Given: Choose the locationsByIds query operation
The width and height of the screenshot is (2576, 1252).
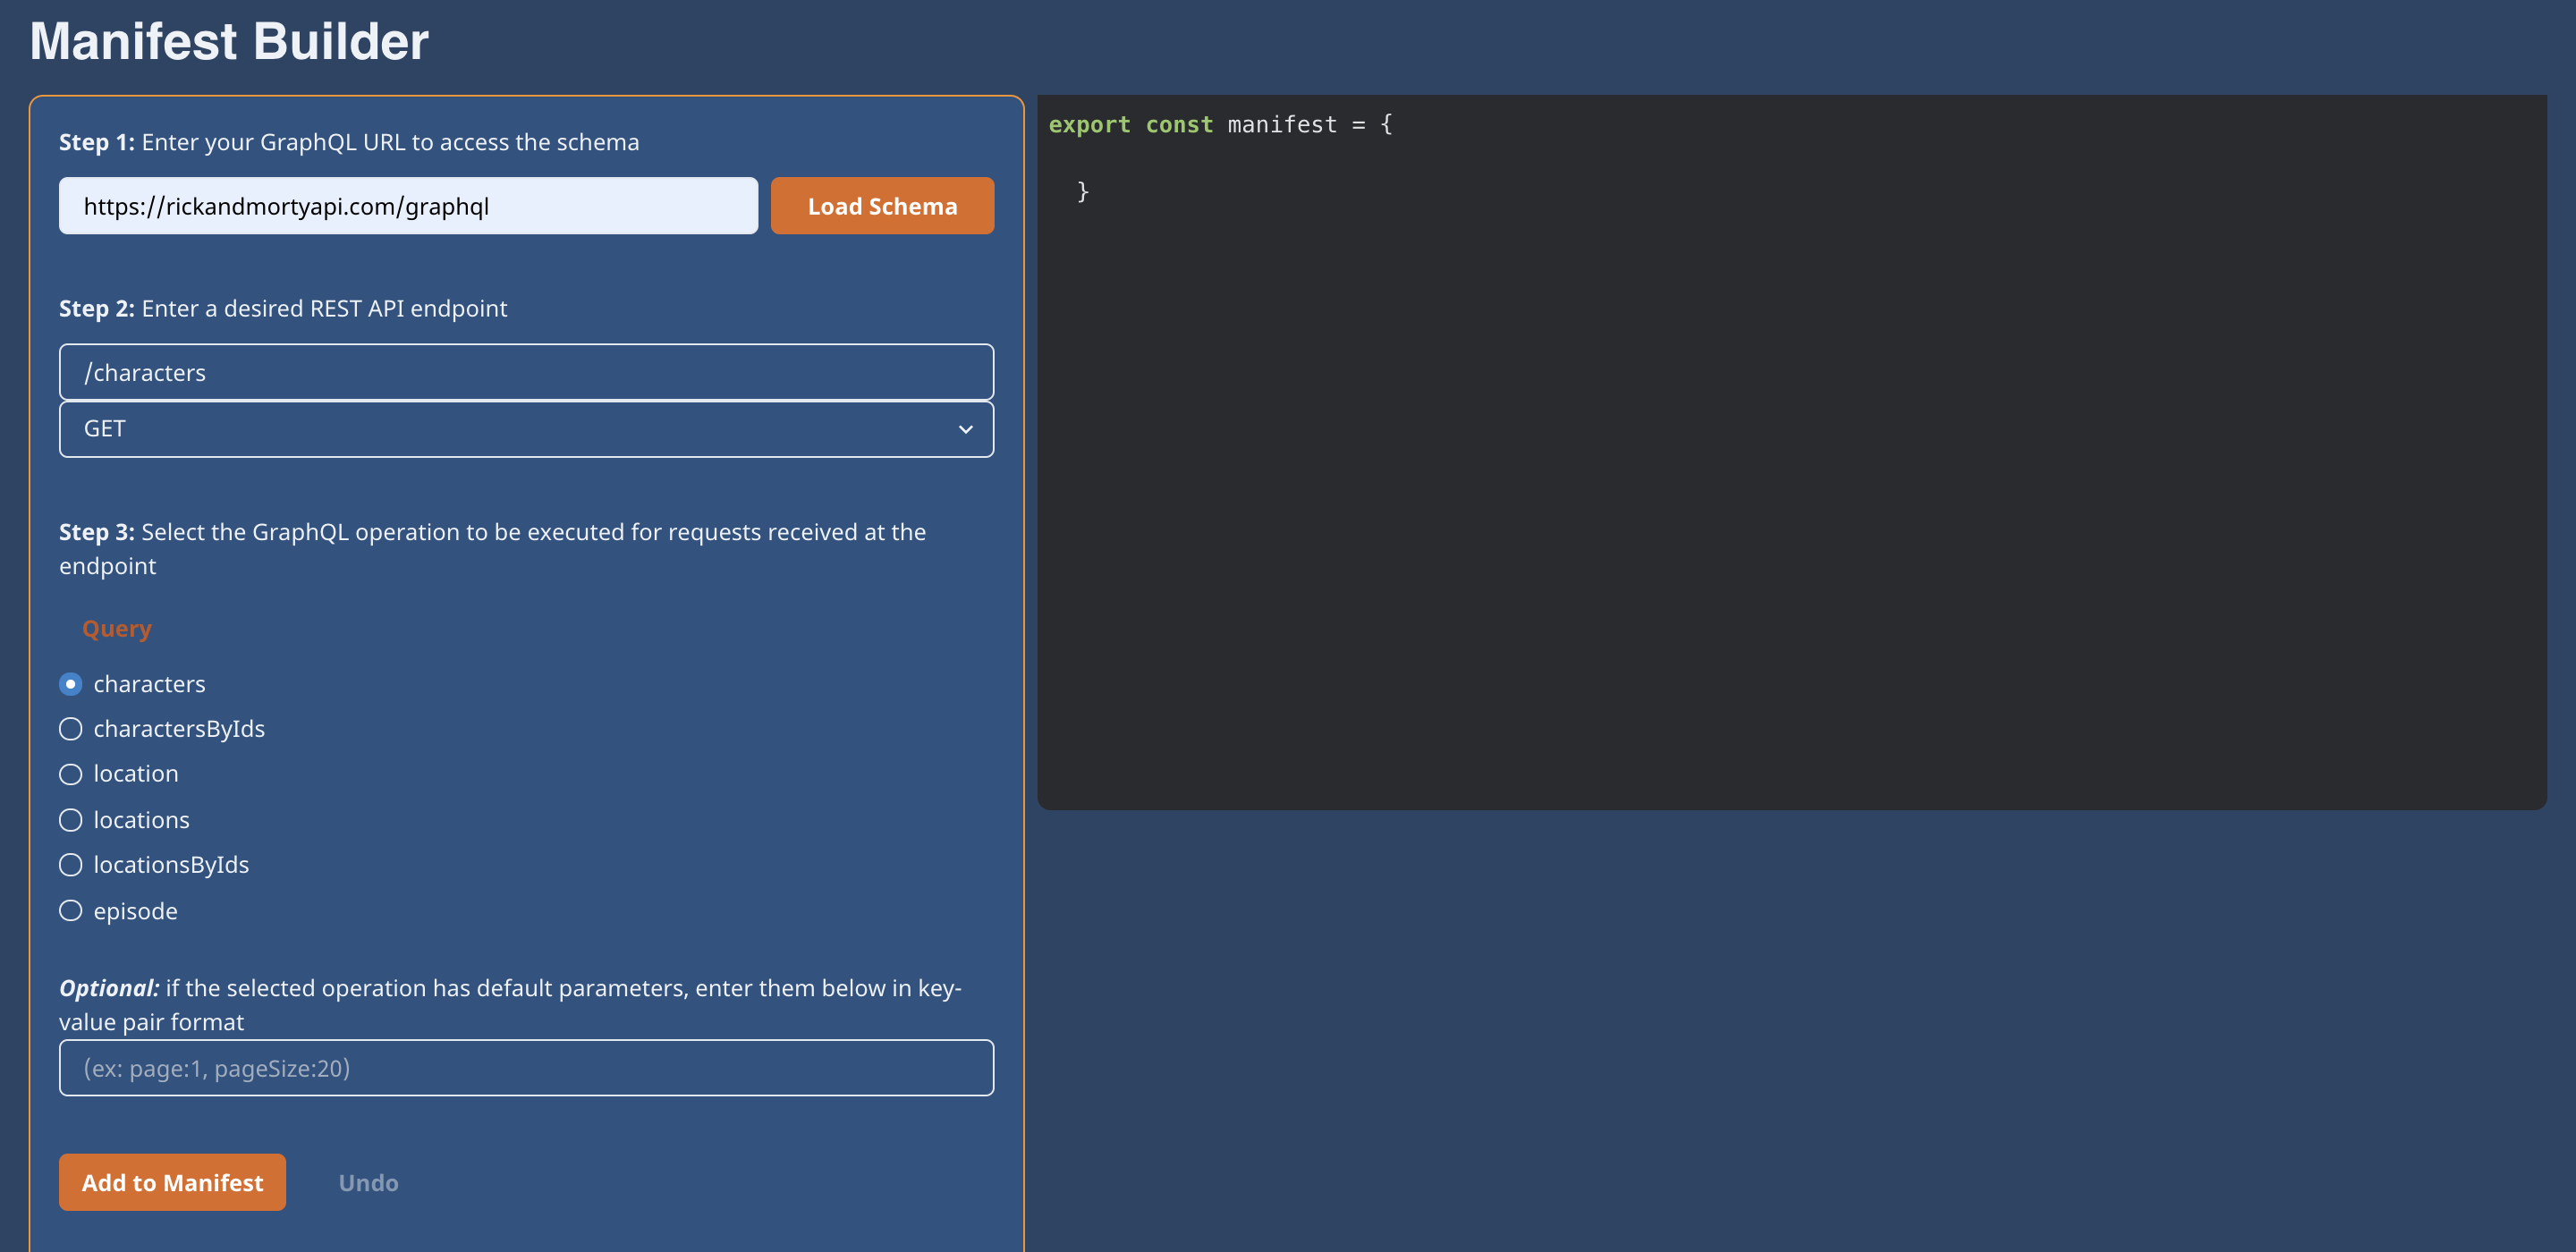Looking at the screenshot, I should click(71, 865).
